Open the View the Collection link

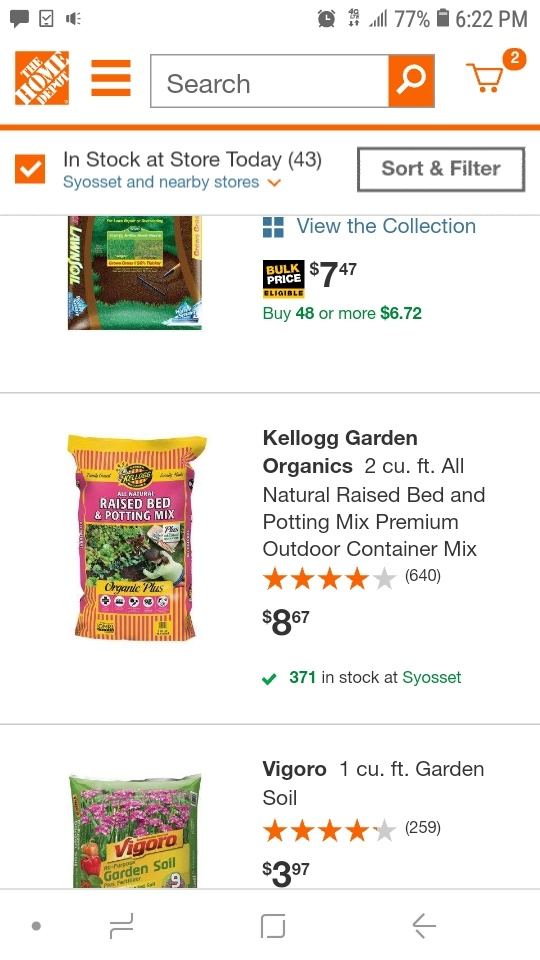[x=386, y=226]
